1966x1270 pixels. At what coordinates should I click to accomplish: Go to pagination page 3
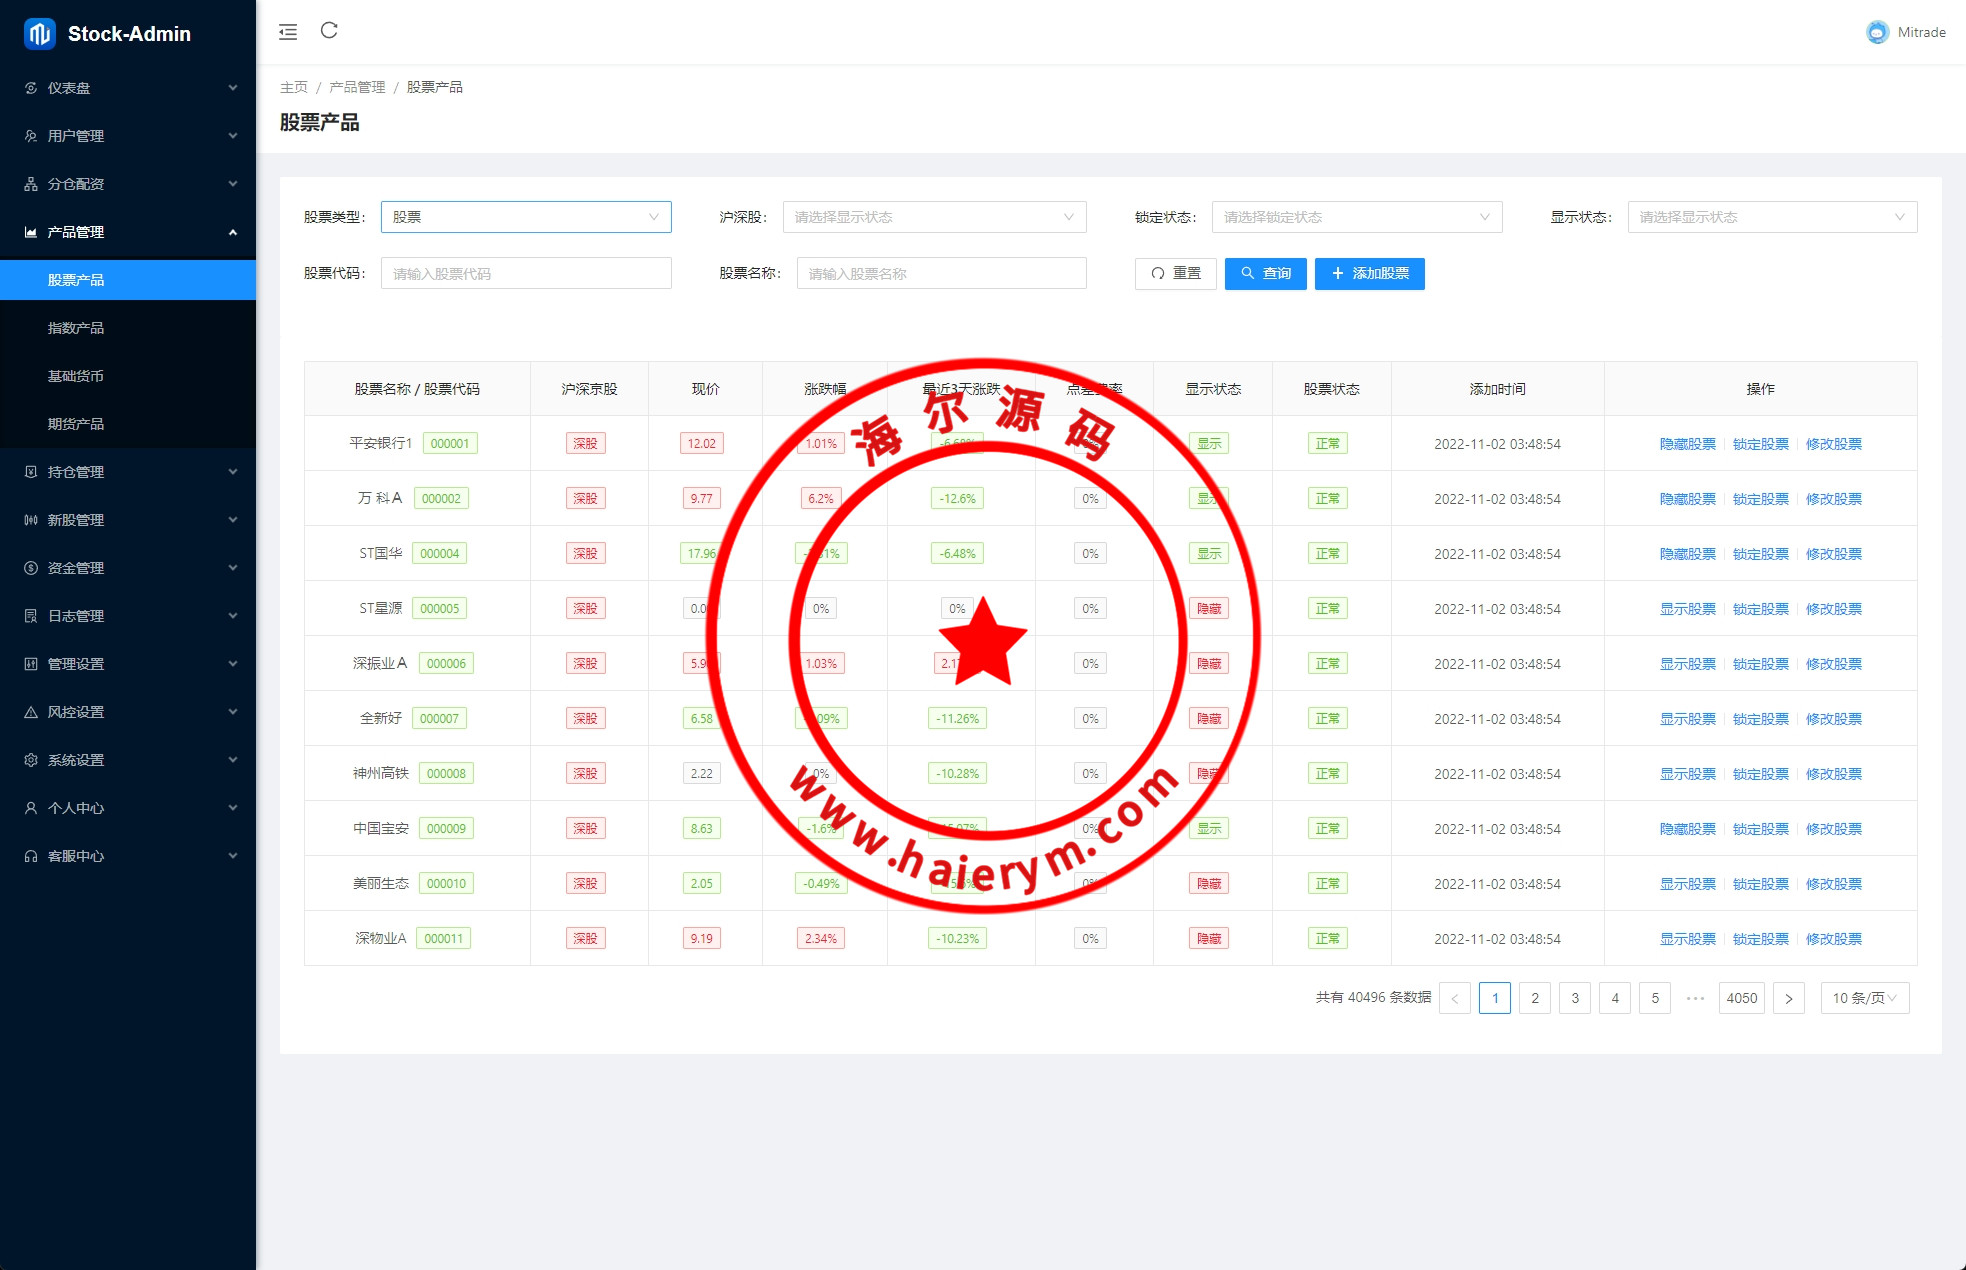click(1575, 998)
